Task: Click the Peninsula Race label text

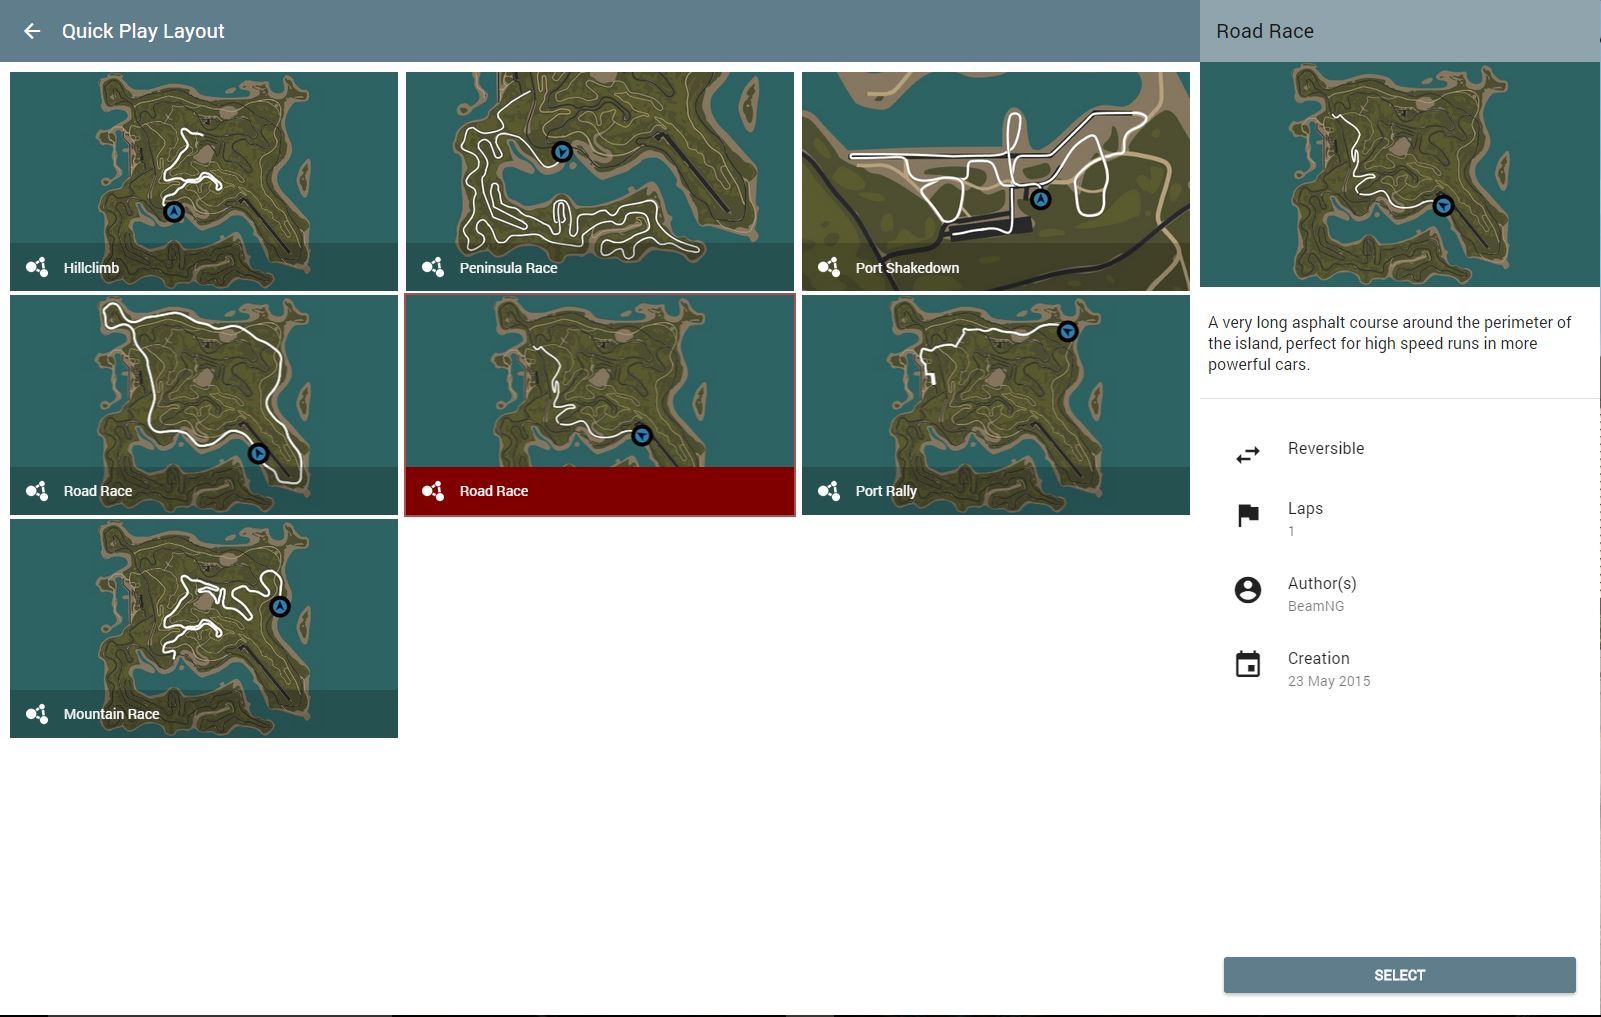Action: pyautogui.click(x=508, y=268)
